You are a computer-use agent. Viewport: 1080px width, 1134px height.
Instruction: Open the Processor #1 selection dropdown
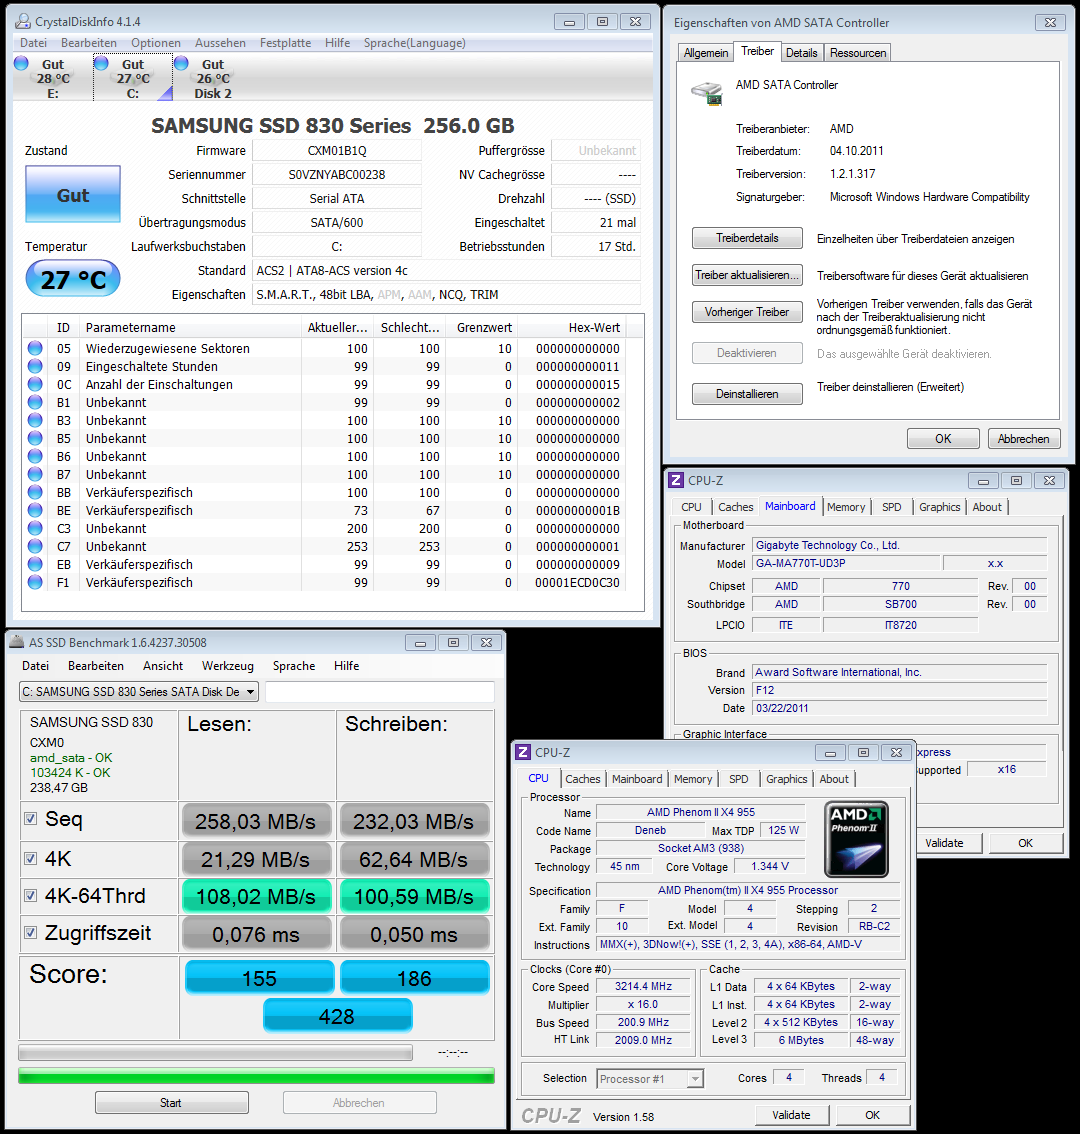[650, 1078]
